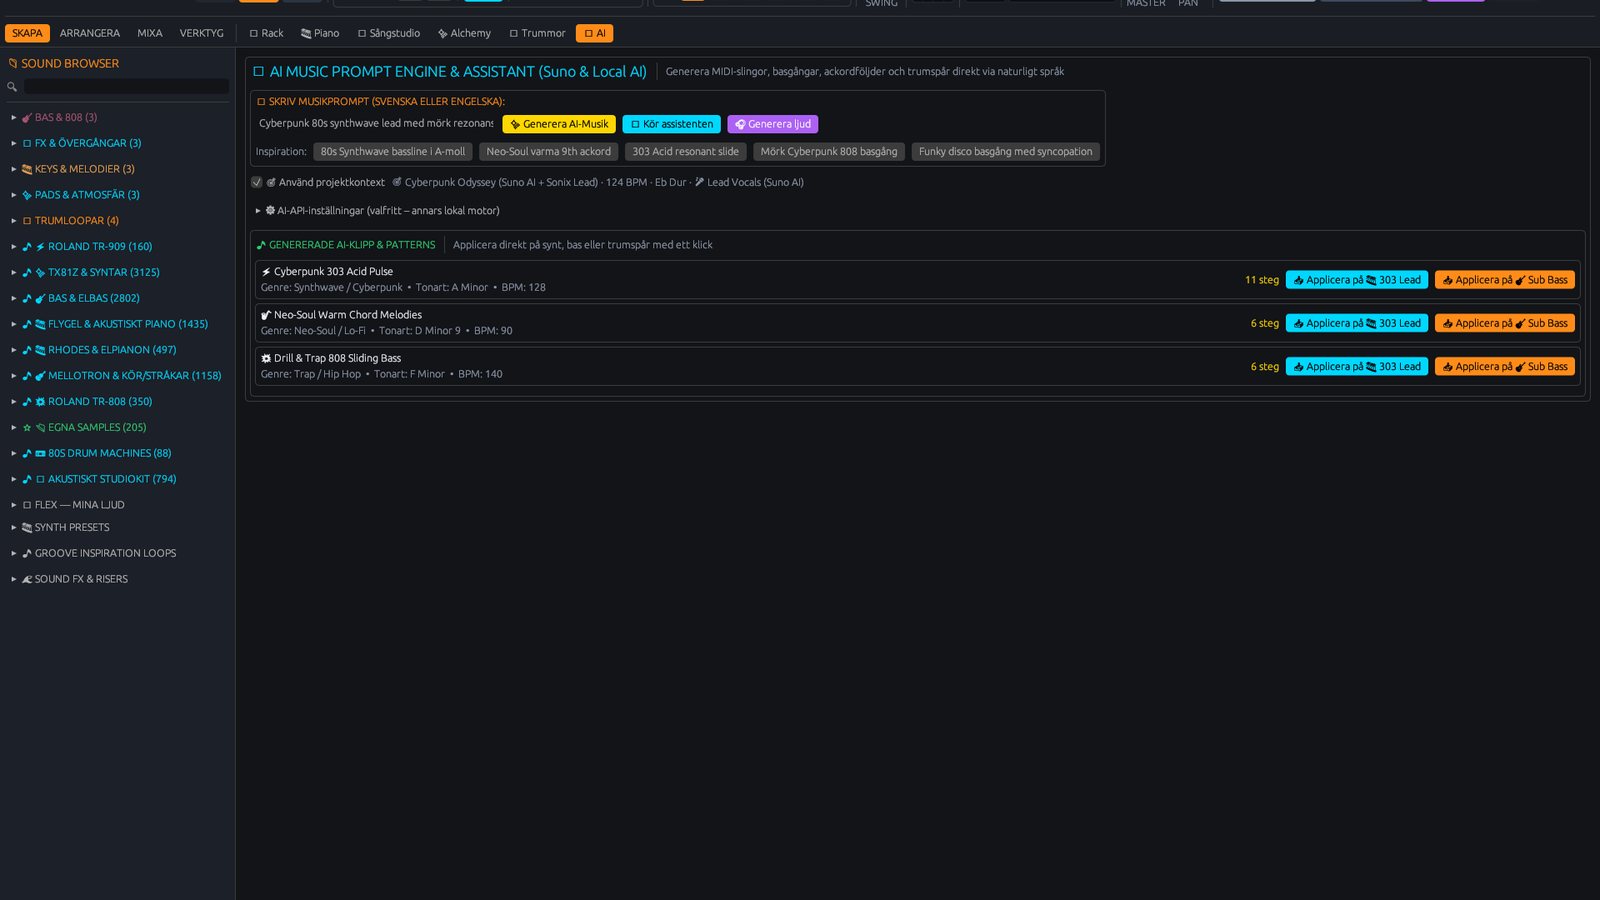Click the icon beside Cyberpunk Odyssey project context
This screenshot has height=900, width=1600.
pos(397,182)
